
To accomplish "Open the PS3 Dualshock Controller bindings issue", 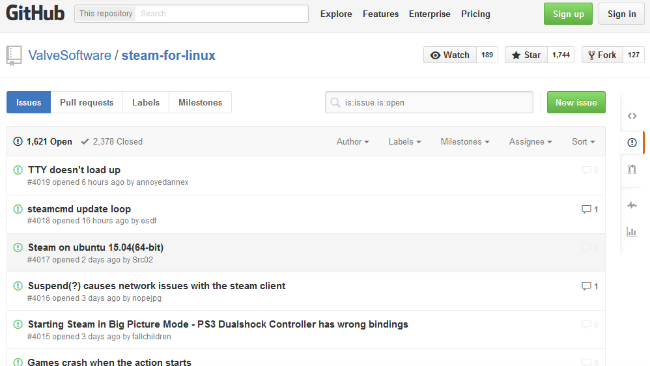I will click(218, 325).
